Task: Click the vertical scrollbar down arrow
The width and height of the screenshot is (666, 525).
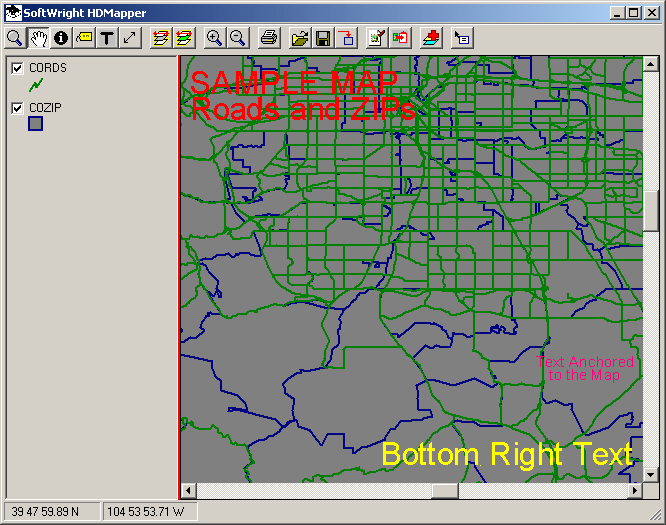Action: tap(650, 474)
